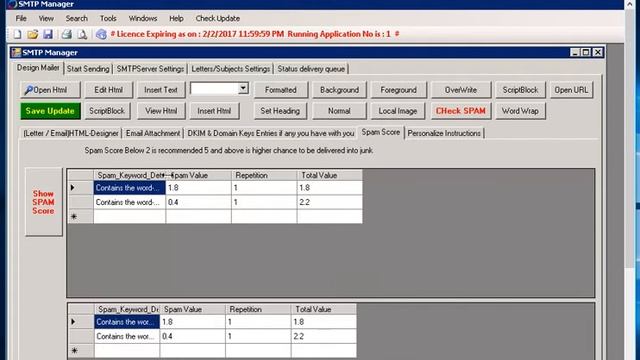Click Spam_Keyword_Det column header in upper grid

pyautogui.click(x=129, y=176)
